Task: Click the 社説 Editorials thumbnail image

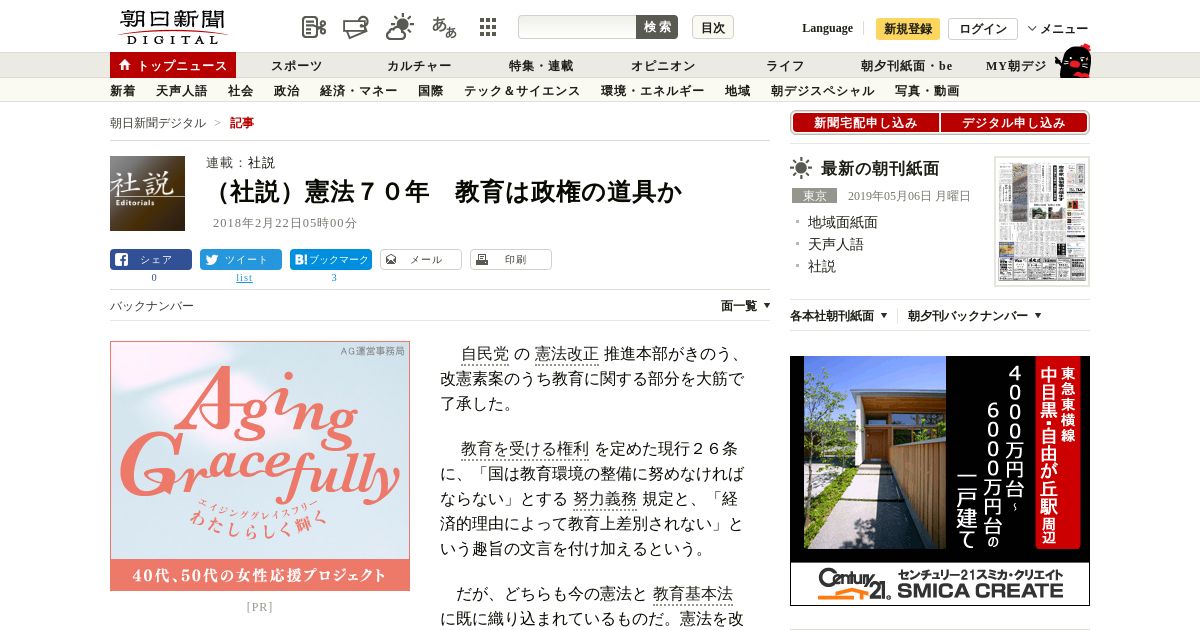Action: (147, 193)
